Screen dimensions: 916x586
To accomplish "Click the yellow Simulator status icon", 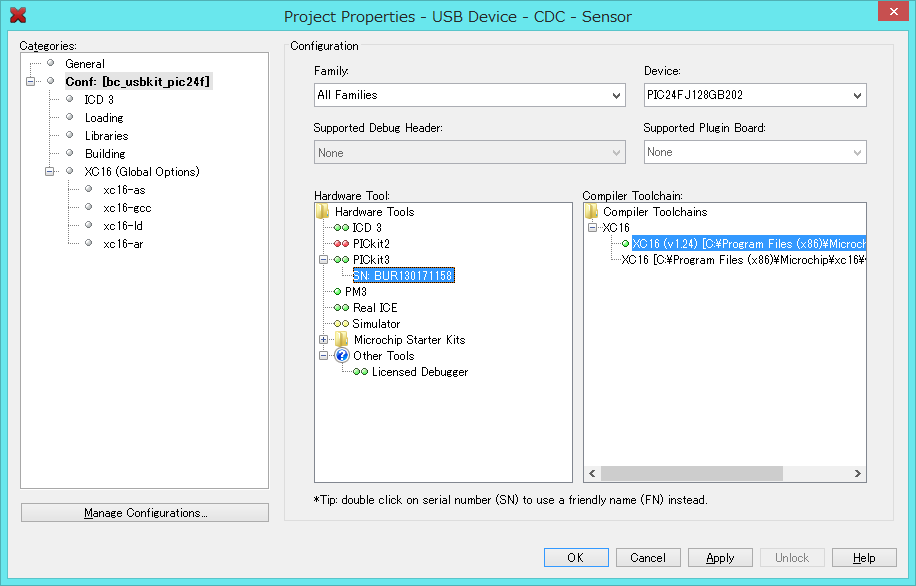I will point(341,324).
